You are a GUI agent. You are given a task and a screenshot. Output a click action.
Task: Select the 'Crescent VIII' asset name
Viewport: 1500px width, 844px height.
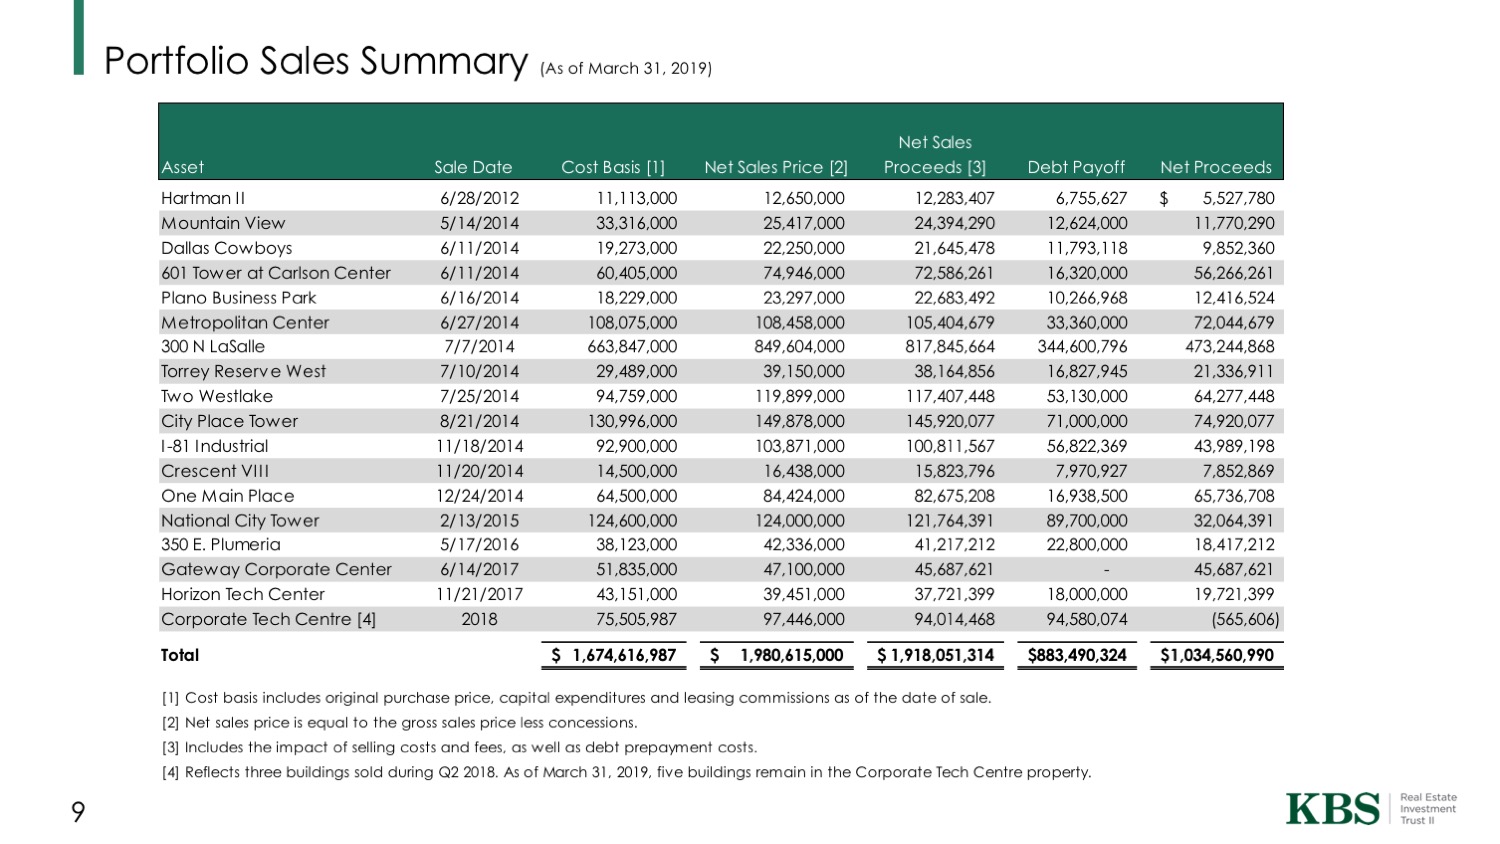(x=215, y=471)
